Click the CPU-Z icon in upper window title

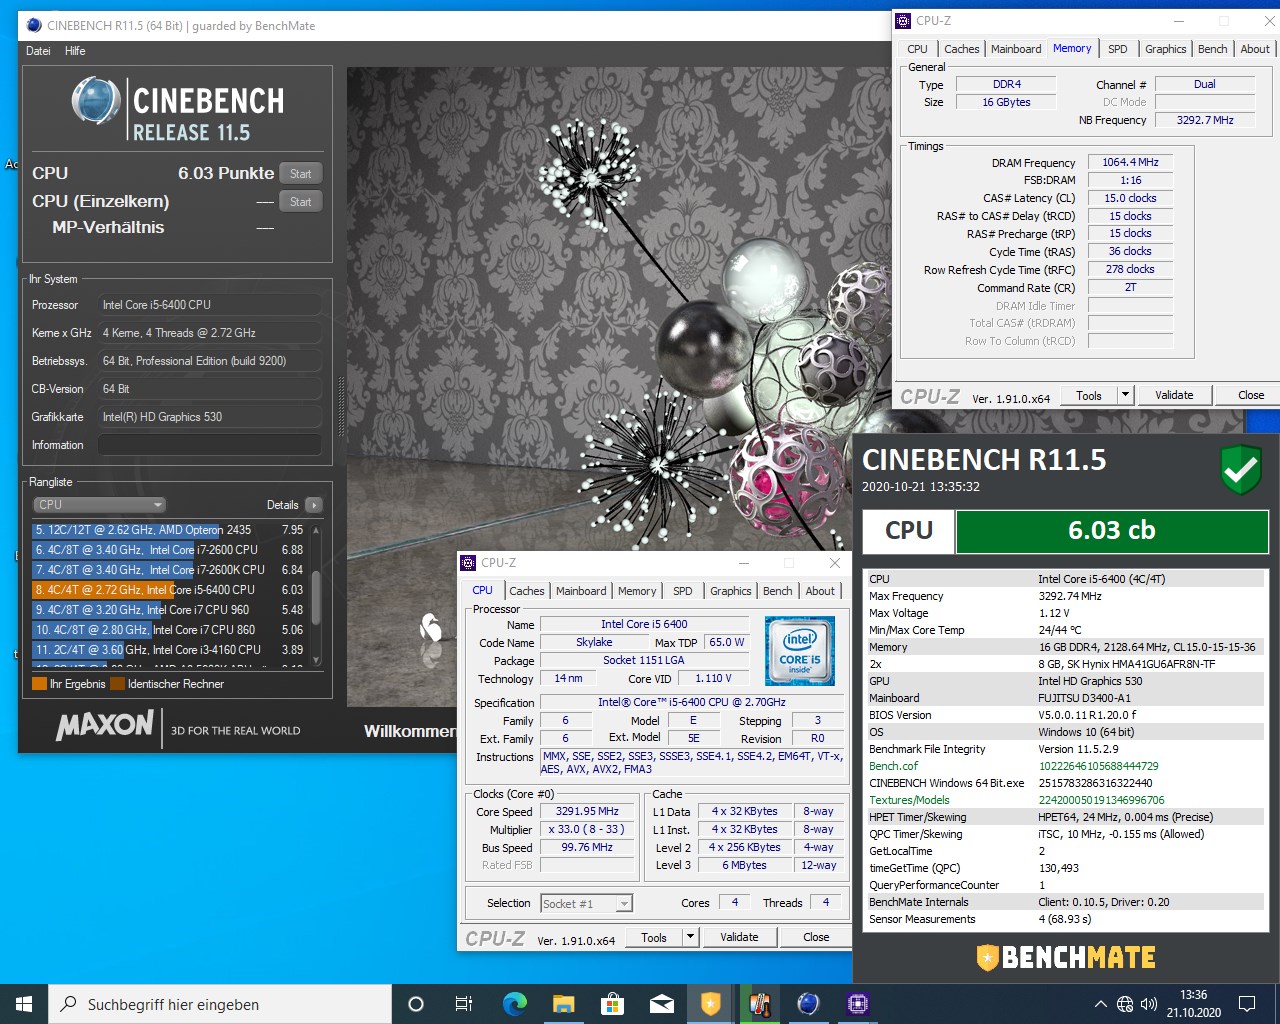point(904,20)
